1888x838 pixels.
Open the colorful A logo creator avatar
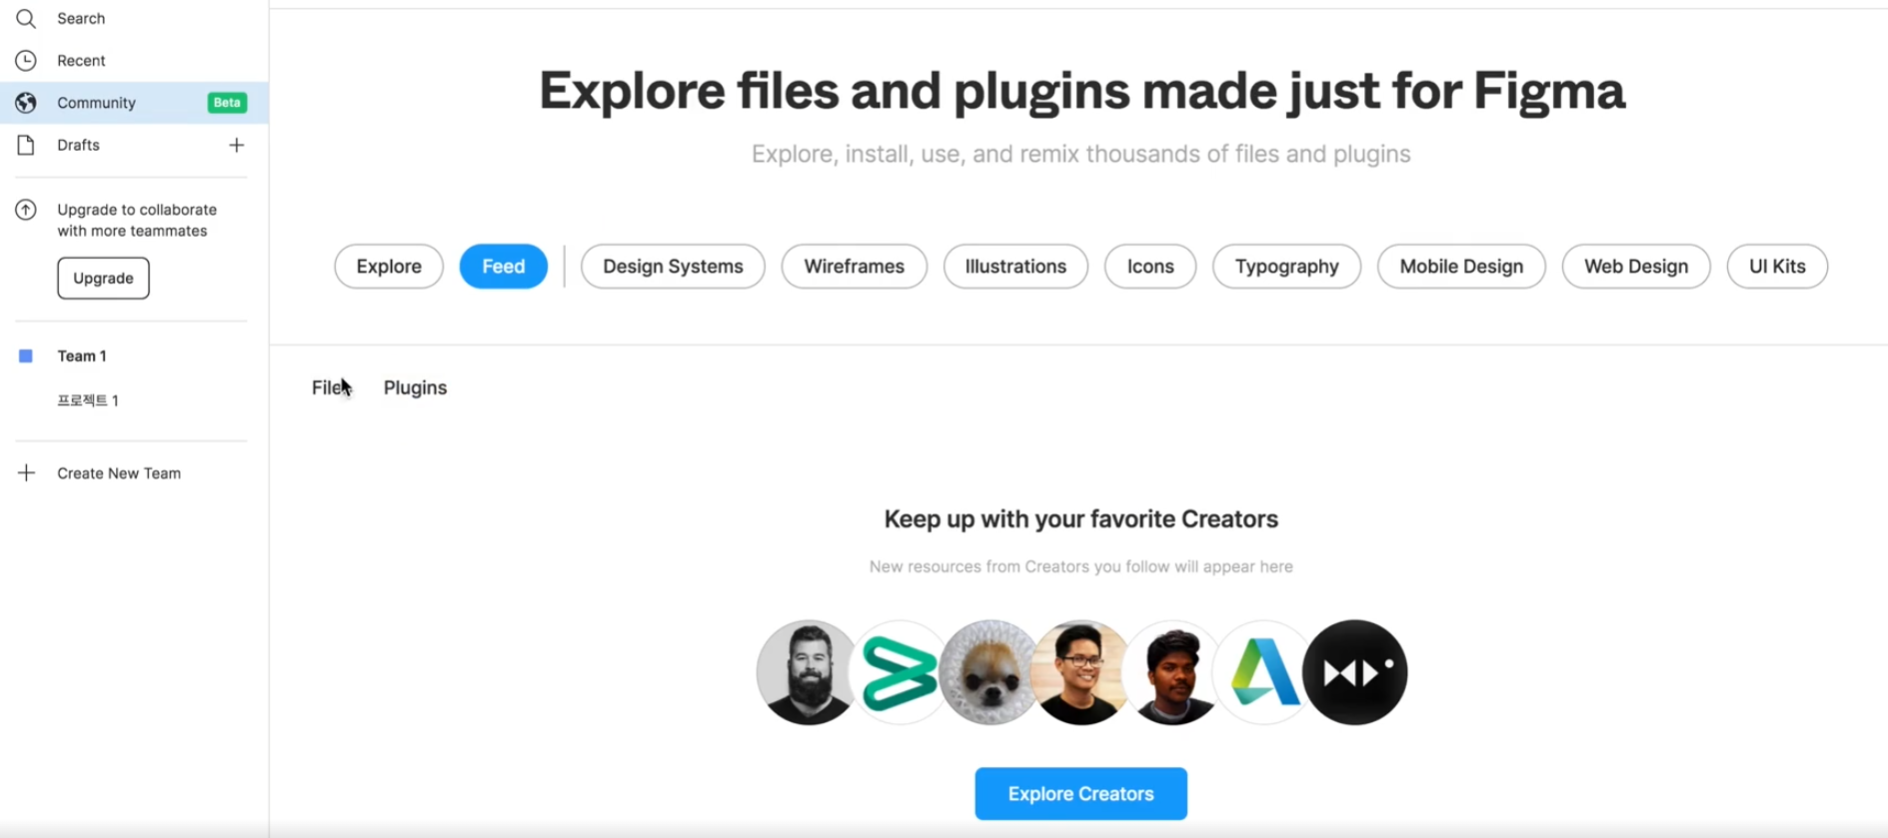coord(1263,672)
